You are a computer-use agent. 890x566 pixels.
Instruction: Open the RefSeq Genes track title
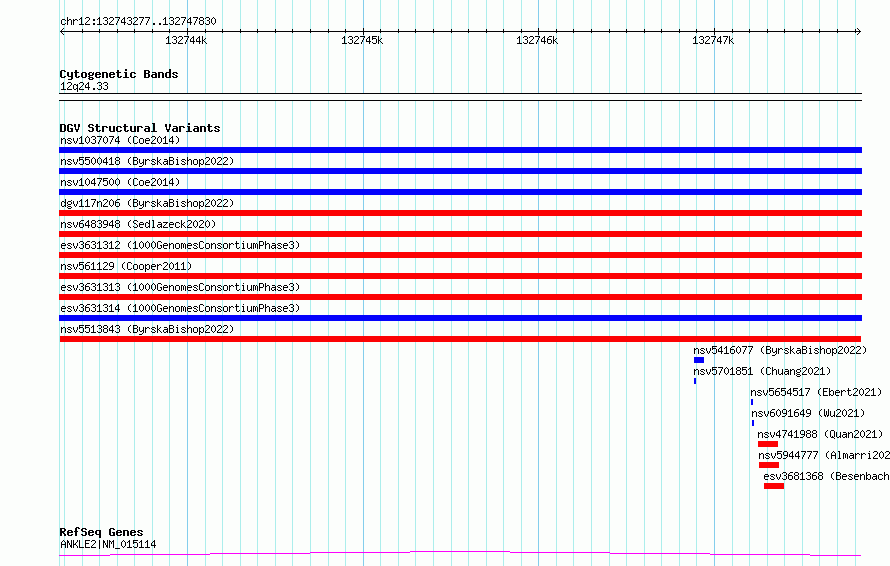pyautogui.click(x=101, y=532)
